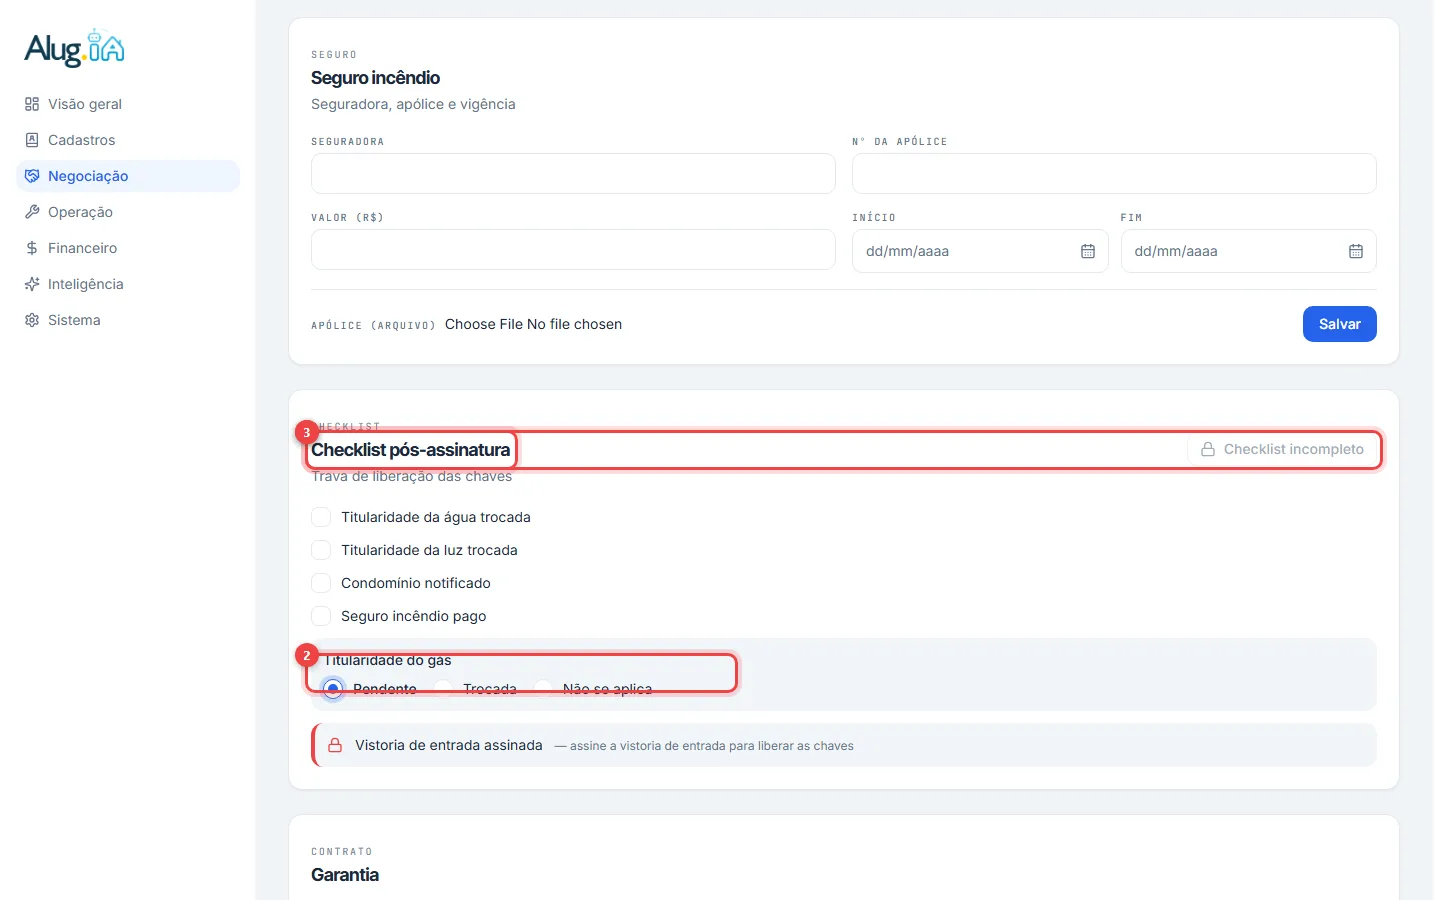Tick Seguro incêndio pago checkbox
1440x900 pixels.
pyautogui.click(x=321, y=616)
